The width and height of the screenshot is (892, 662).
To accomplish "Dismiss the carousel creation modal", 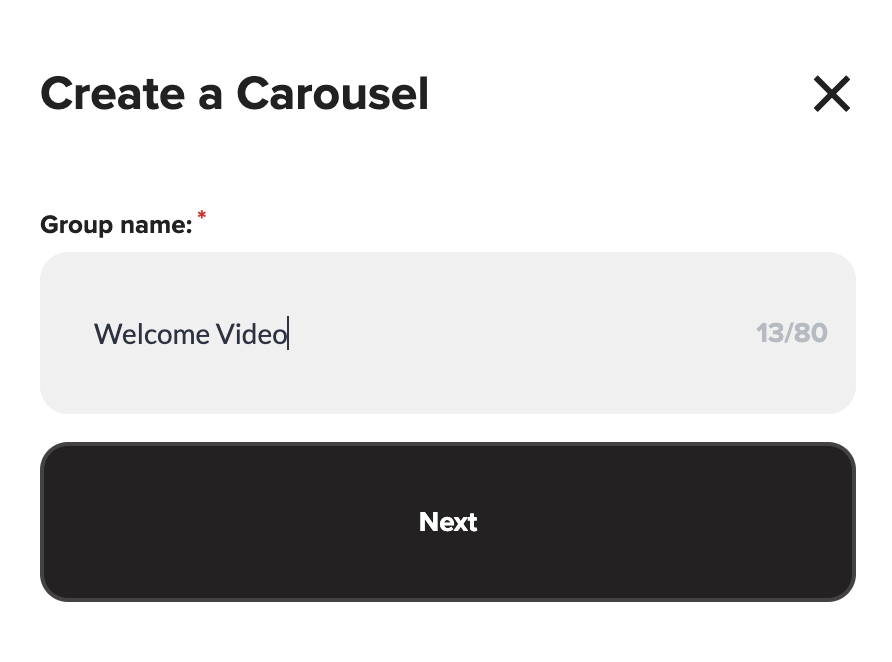I will pos(831,95).
